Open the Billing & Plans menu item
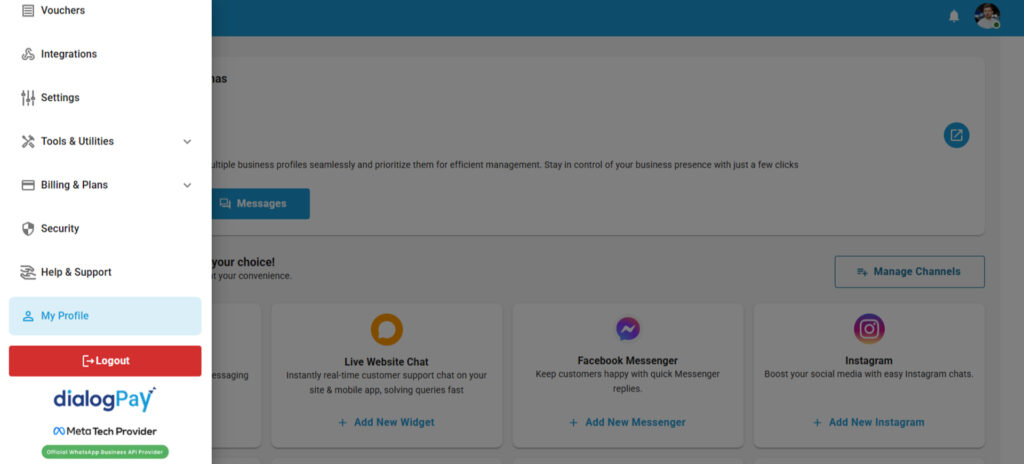The height and width of the screenshot is (464, 1024). pyautogui.click(x=74, y=185)
